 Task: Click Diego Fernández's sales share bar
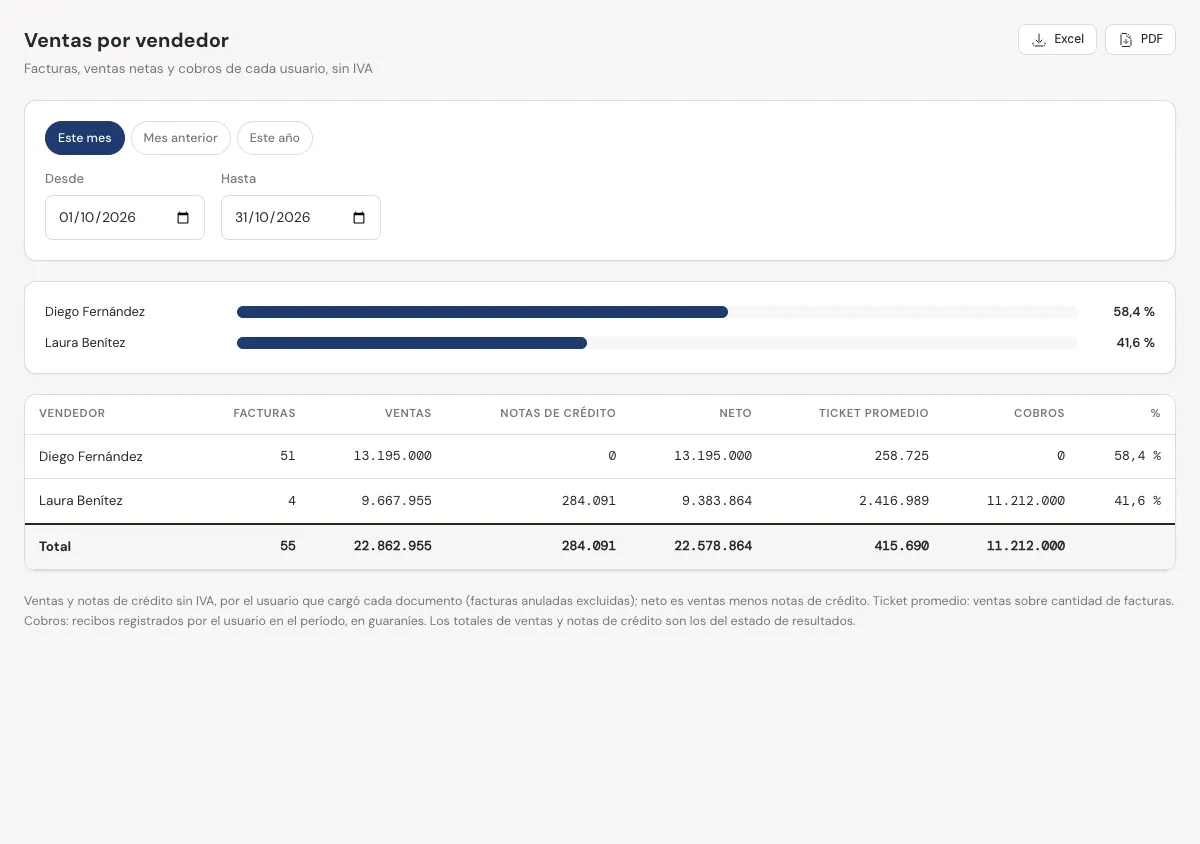(x=482, y=312)
